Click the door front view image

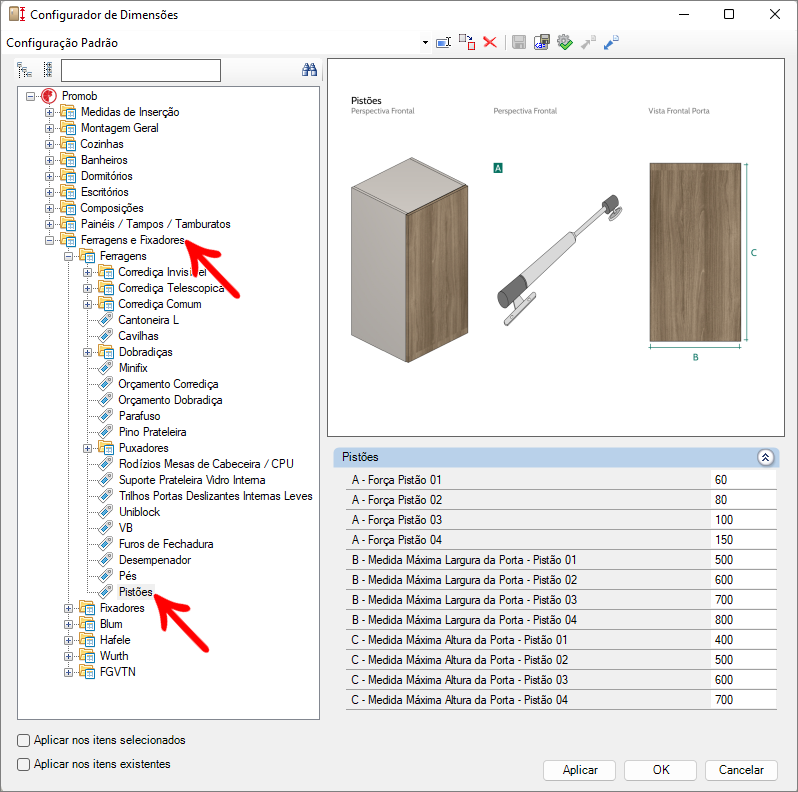tap(695, 252)
